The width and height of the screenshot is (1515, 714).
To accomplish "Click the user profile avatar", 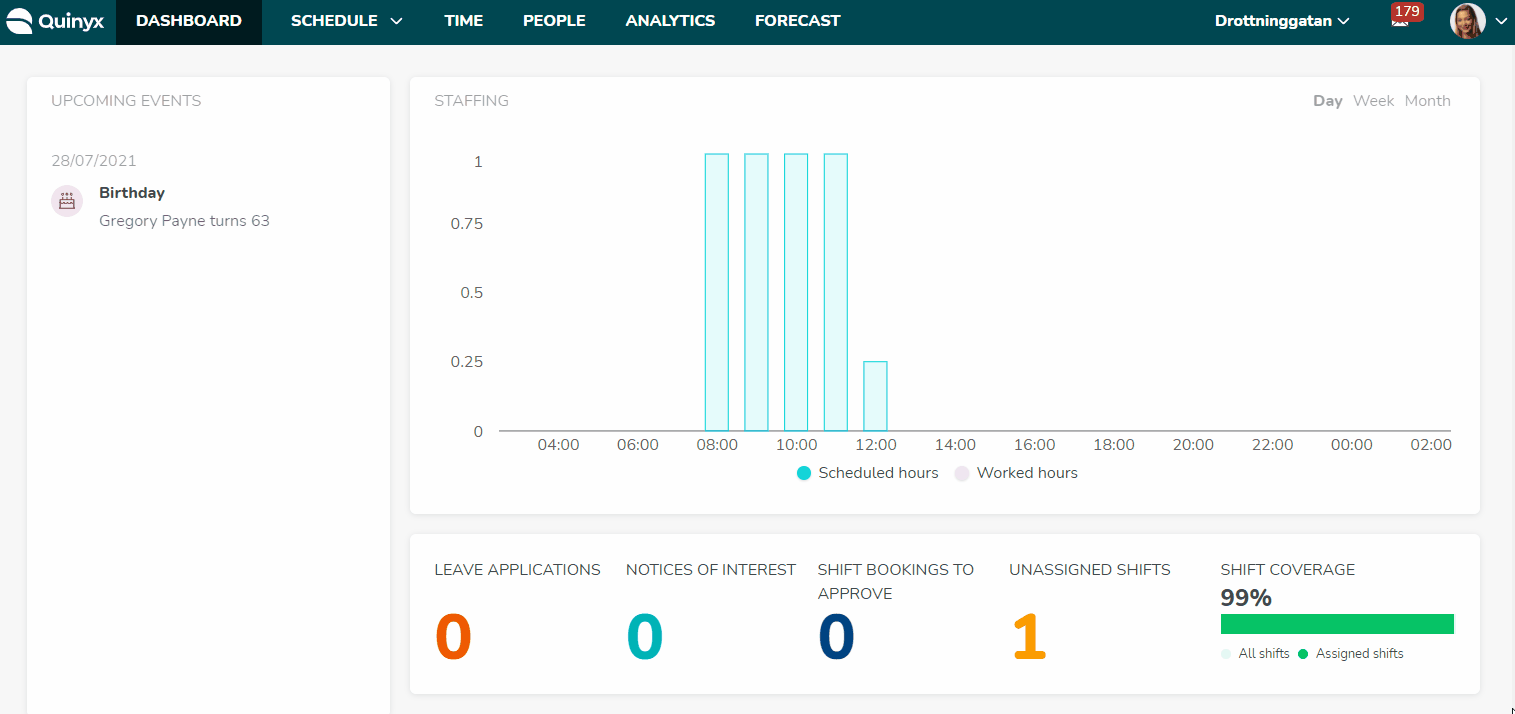I will (x=1467, y=21).
